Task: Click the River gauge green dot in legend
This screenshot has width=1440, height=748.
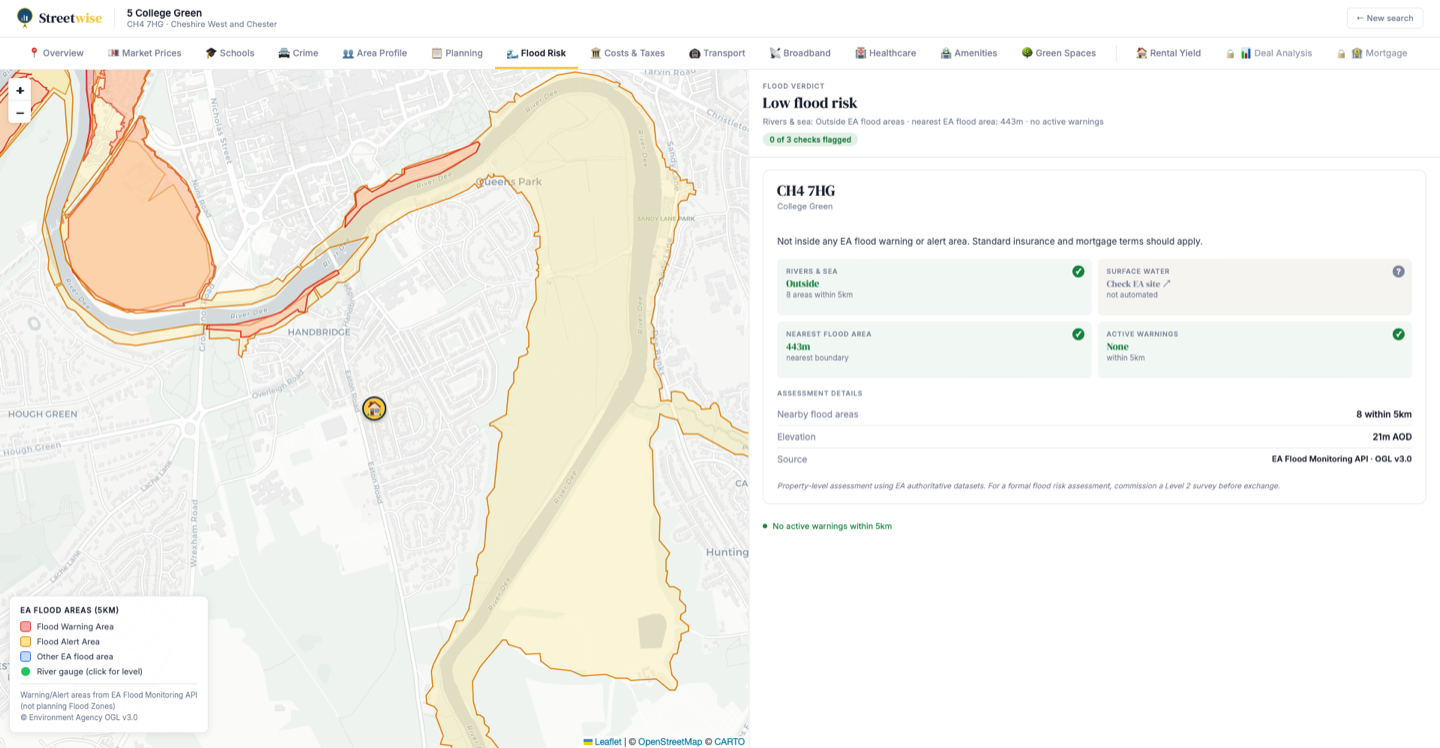Action: tap(26, 671)
